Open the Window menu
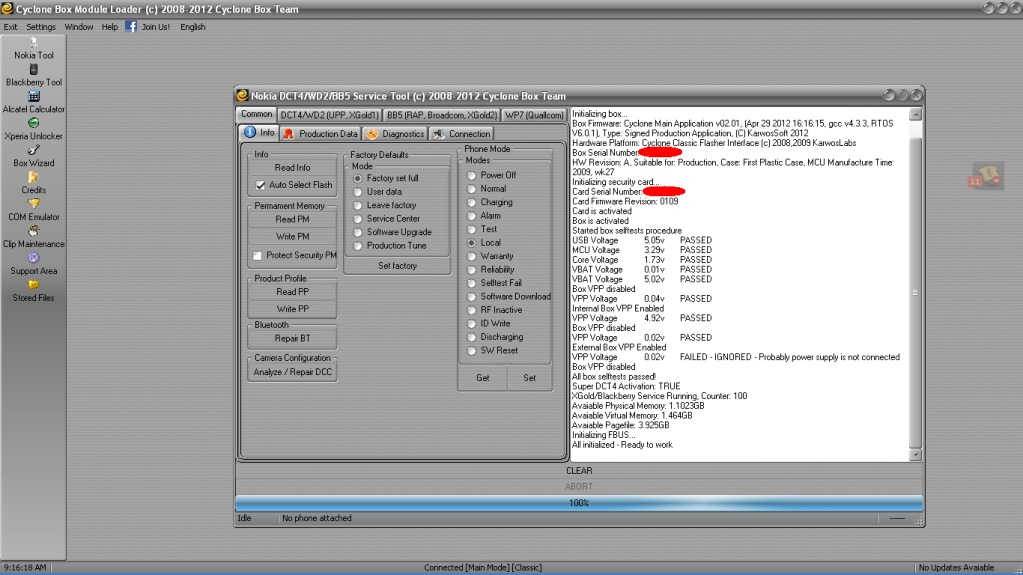This screenshot has height=575, width=1023. [79, 27]
